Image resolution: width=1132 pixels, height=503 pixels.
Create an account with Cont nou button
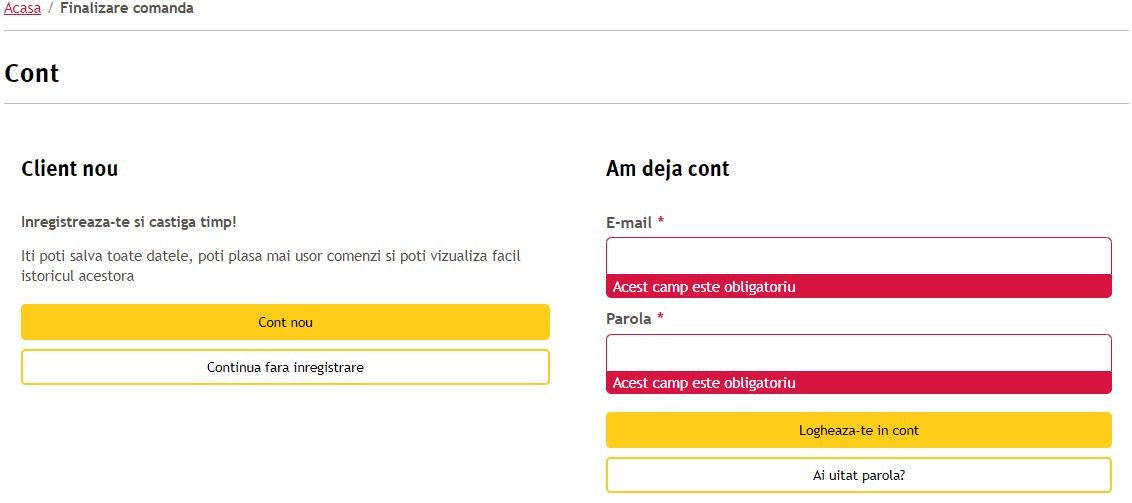tap(285, 322)
